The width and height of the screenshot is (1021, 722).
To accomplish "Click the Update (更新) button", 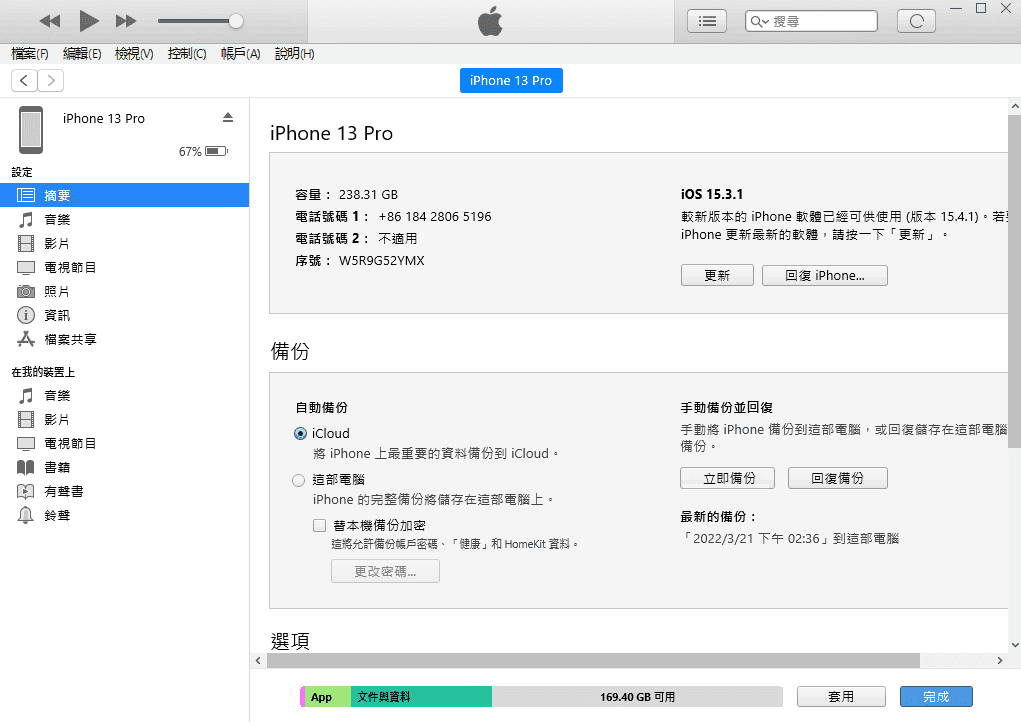I will pyautogui.click(x=717, y=276).
